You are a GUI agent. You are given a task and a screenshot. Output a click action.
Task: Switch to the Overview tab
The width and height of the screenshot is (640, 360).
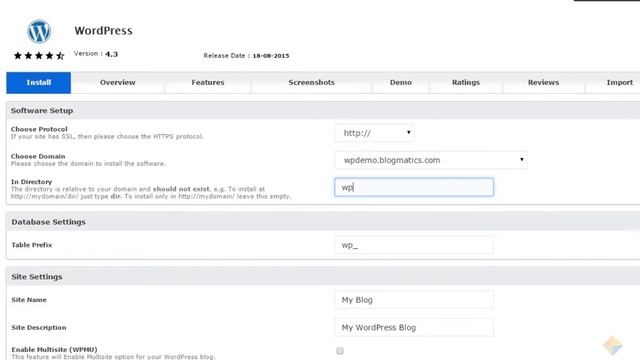pyautogui.click(x=118, y=82)
